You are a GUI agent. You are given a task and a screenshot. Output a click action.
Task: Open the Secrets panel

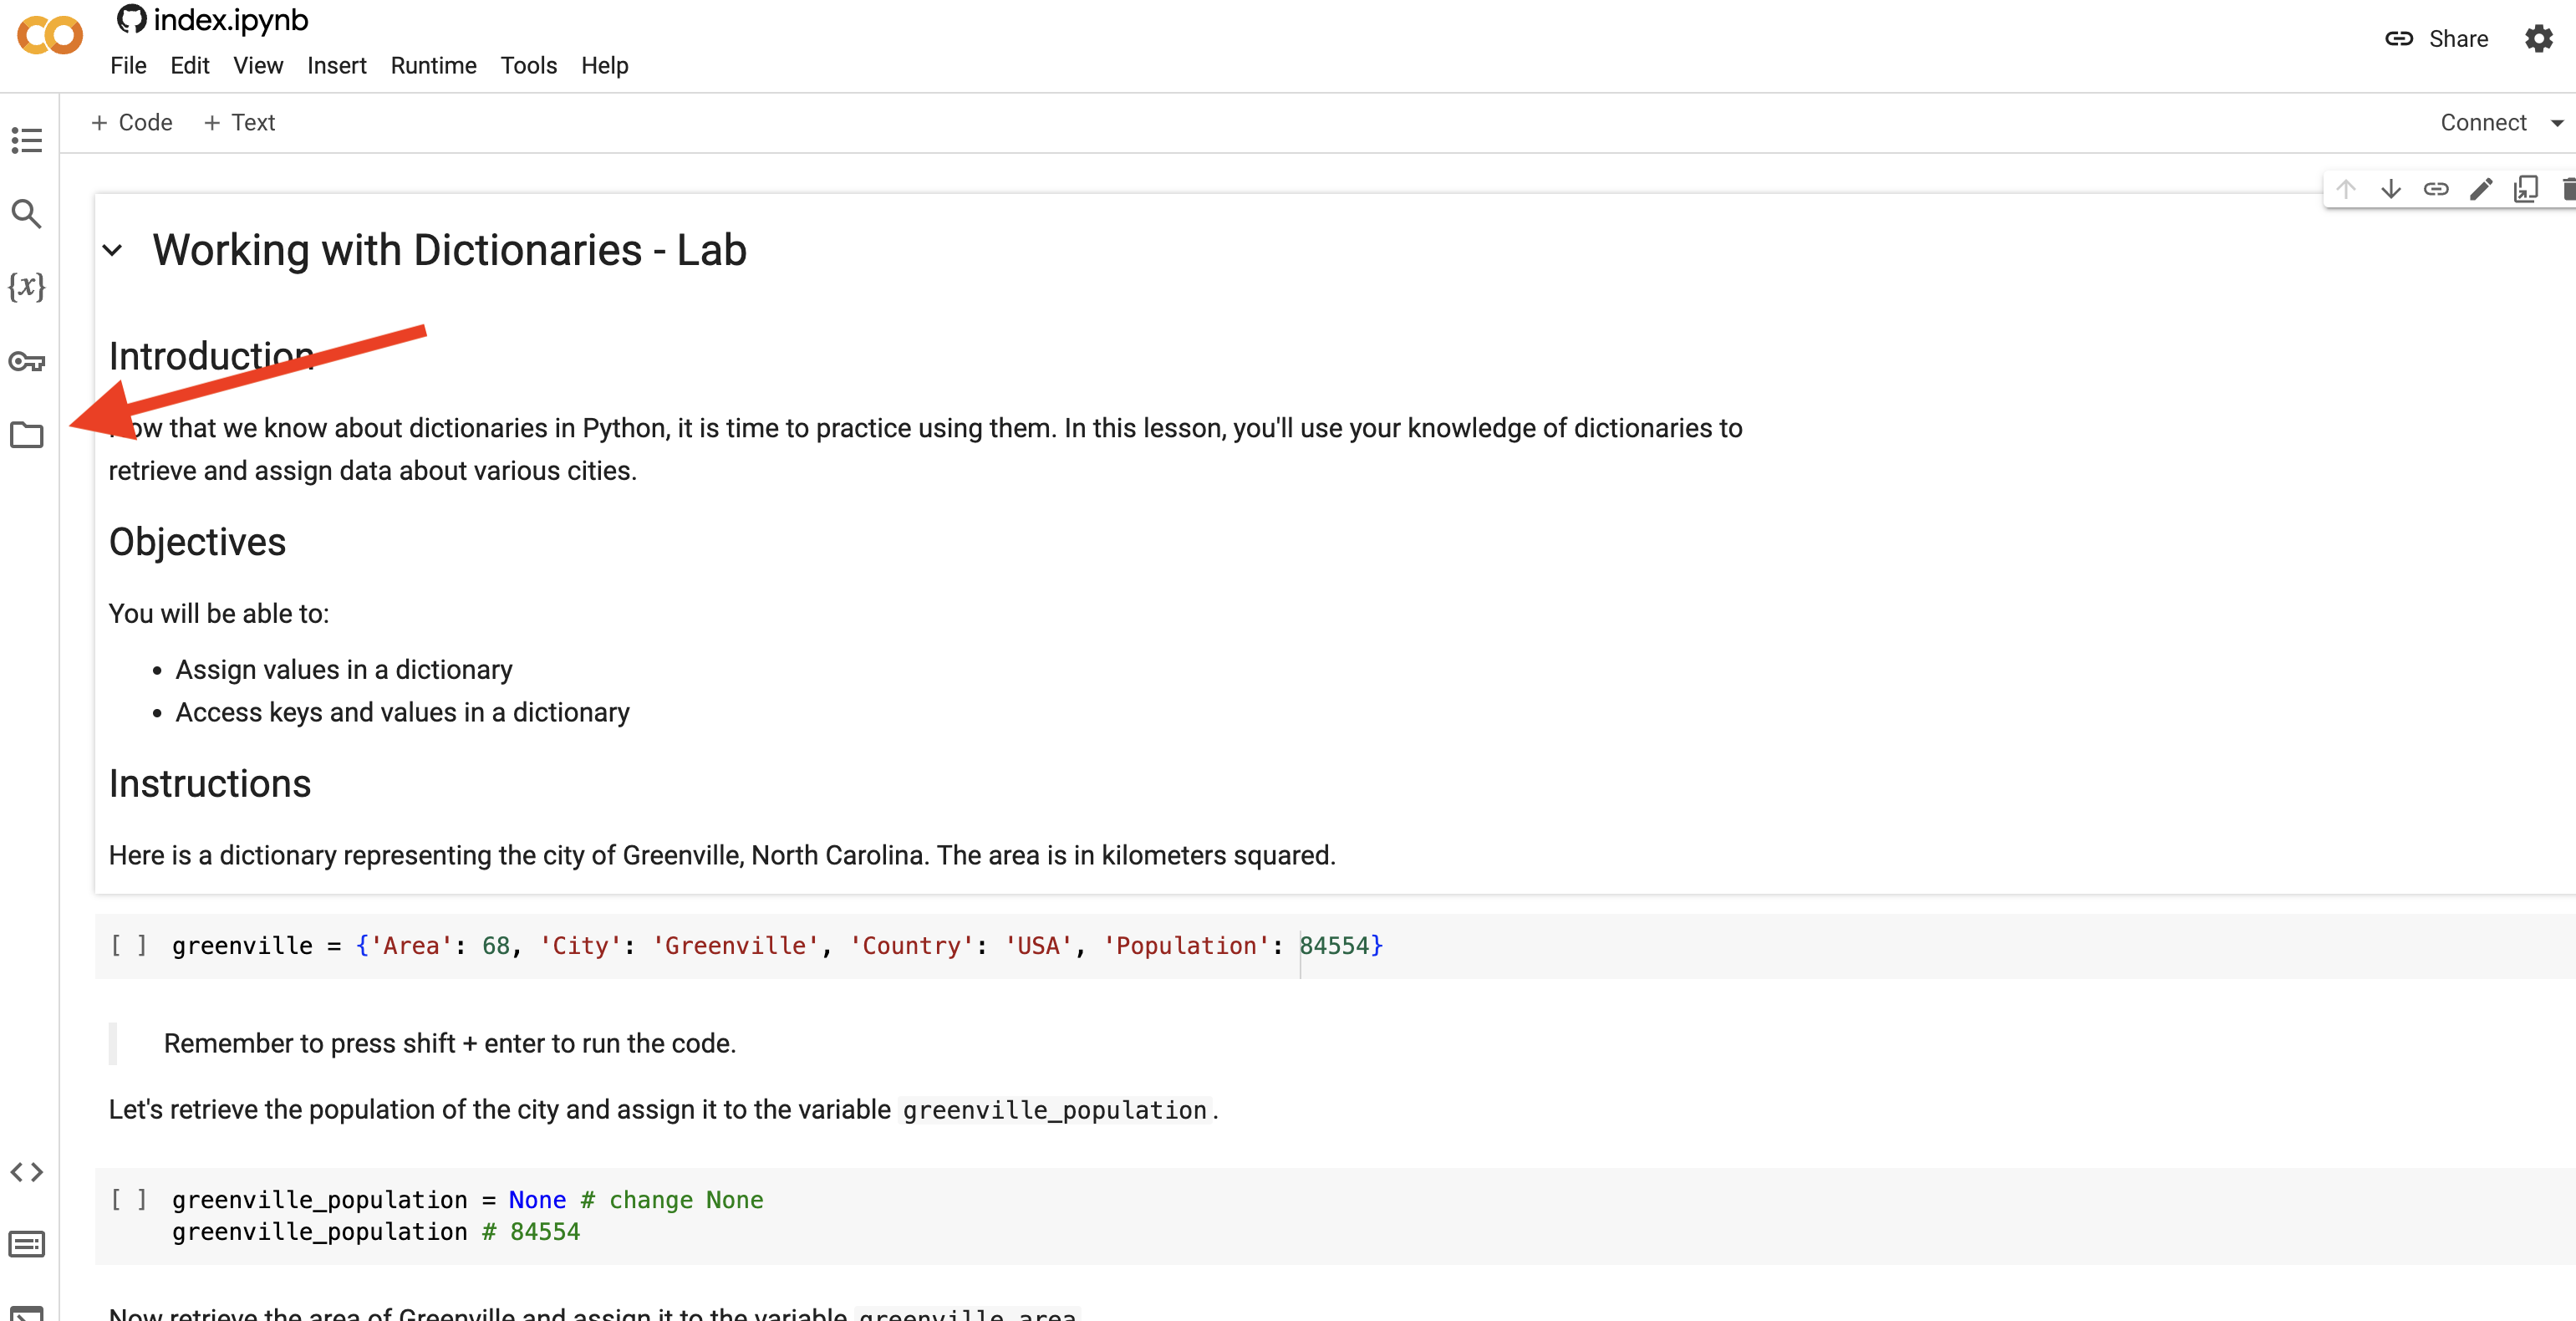(x=26, y=362)
